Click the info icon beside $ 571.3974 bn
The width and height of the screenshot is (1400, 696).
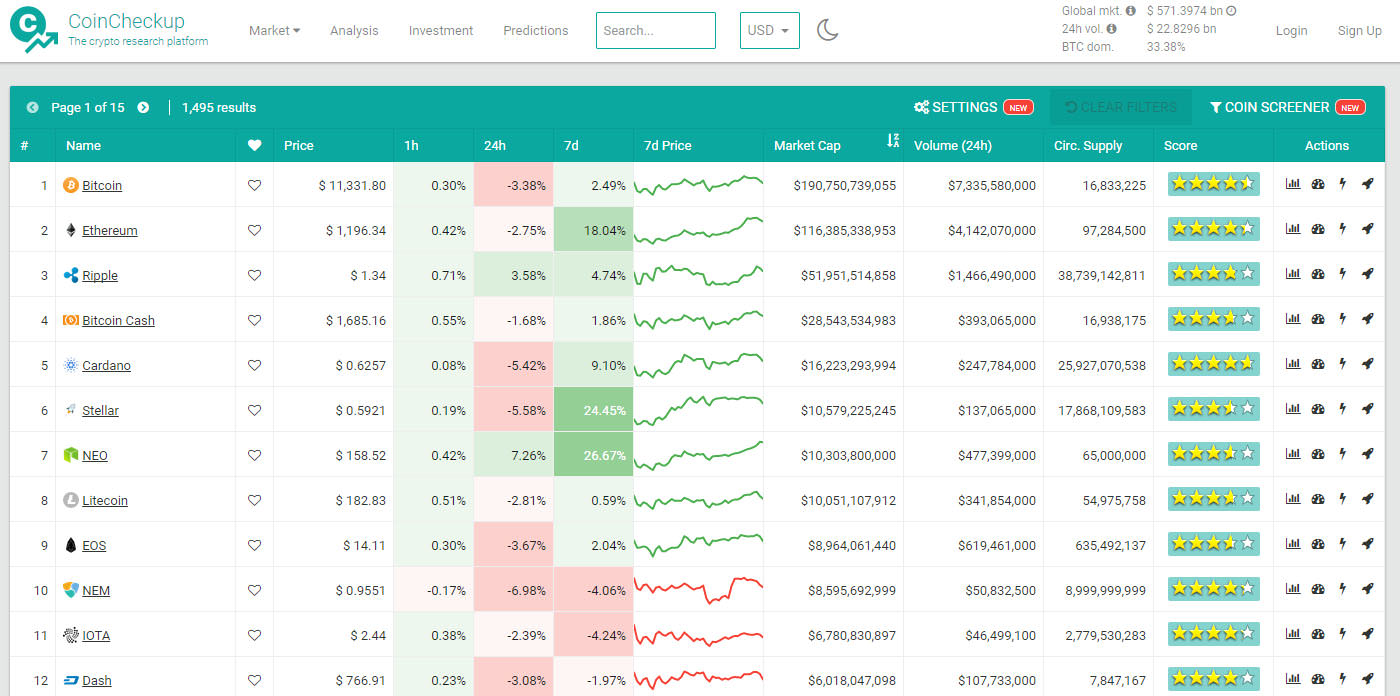pos(1231,11)
